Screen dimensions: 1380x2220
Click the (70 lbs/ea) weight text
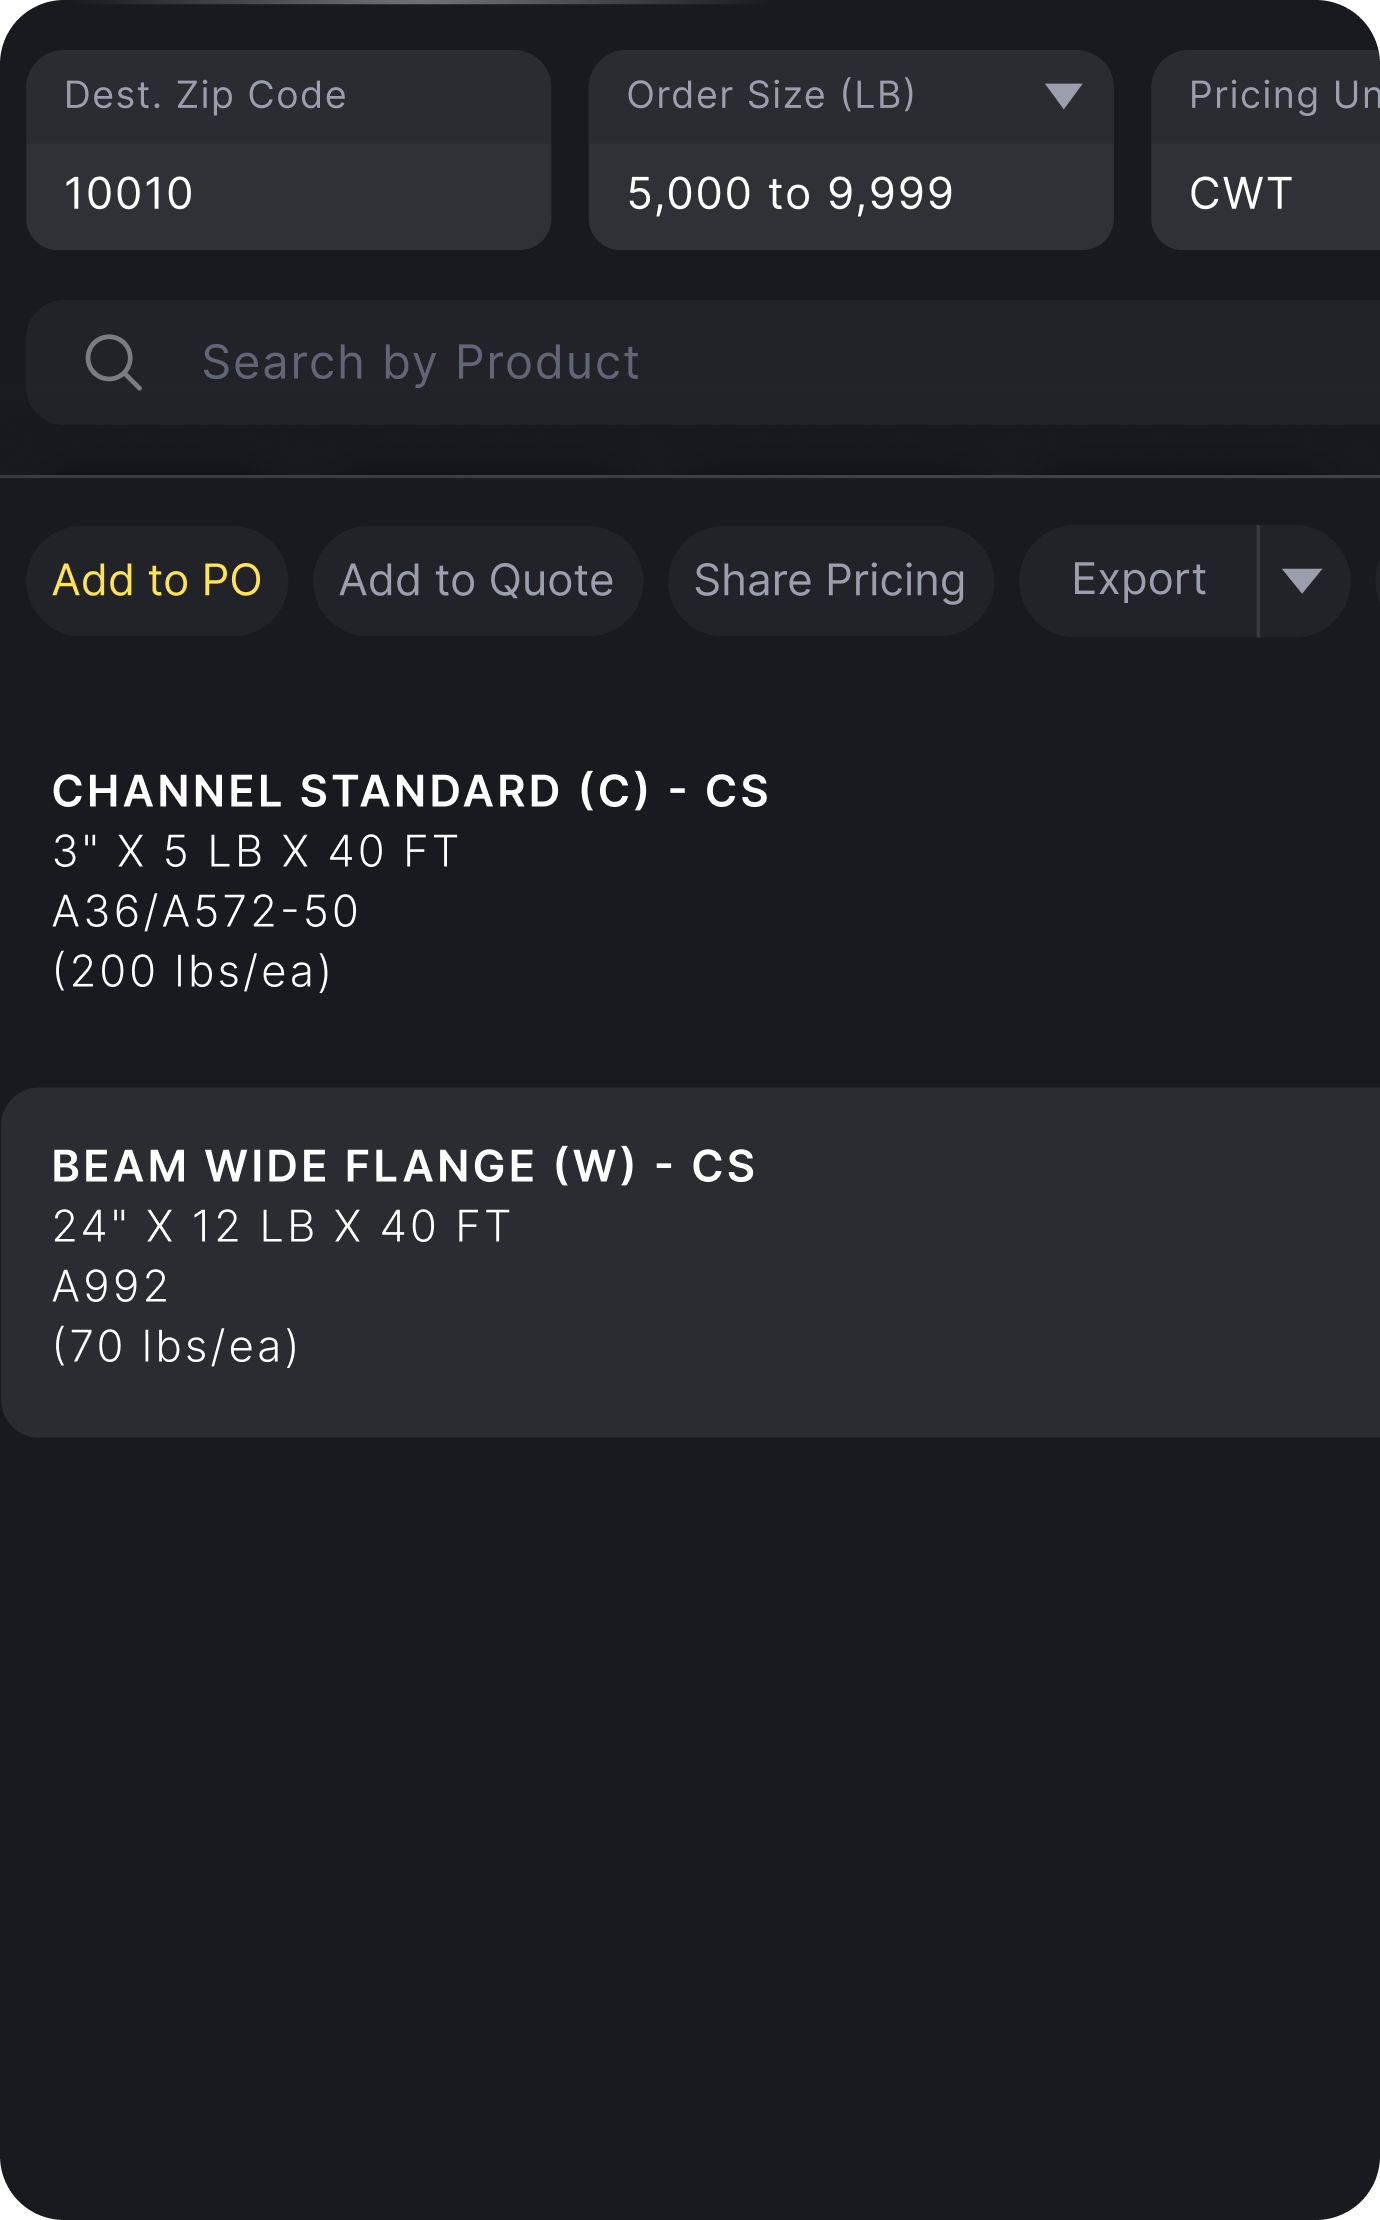[176, 1347]
